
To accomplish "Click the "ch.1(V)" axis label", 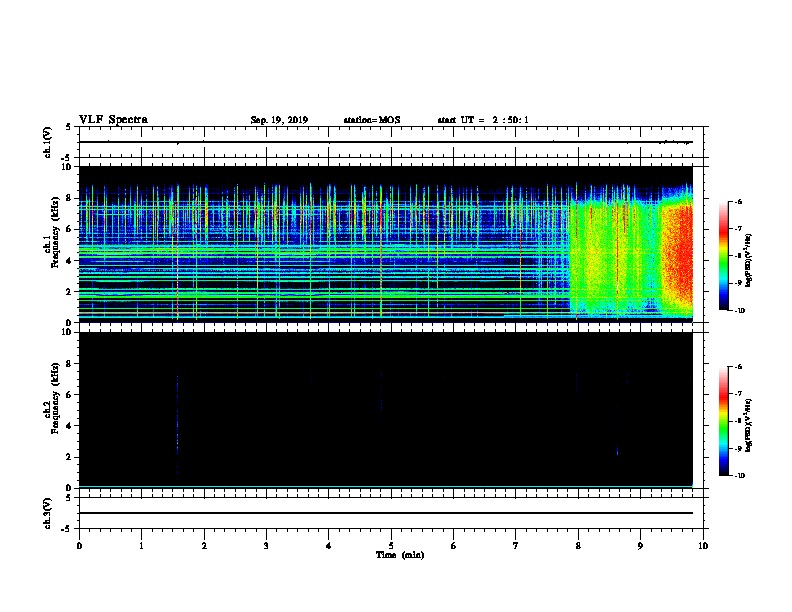I will (x=48, y=142).
